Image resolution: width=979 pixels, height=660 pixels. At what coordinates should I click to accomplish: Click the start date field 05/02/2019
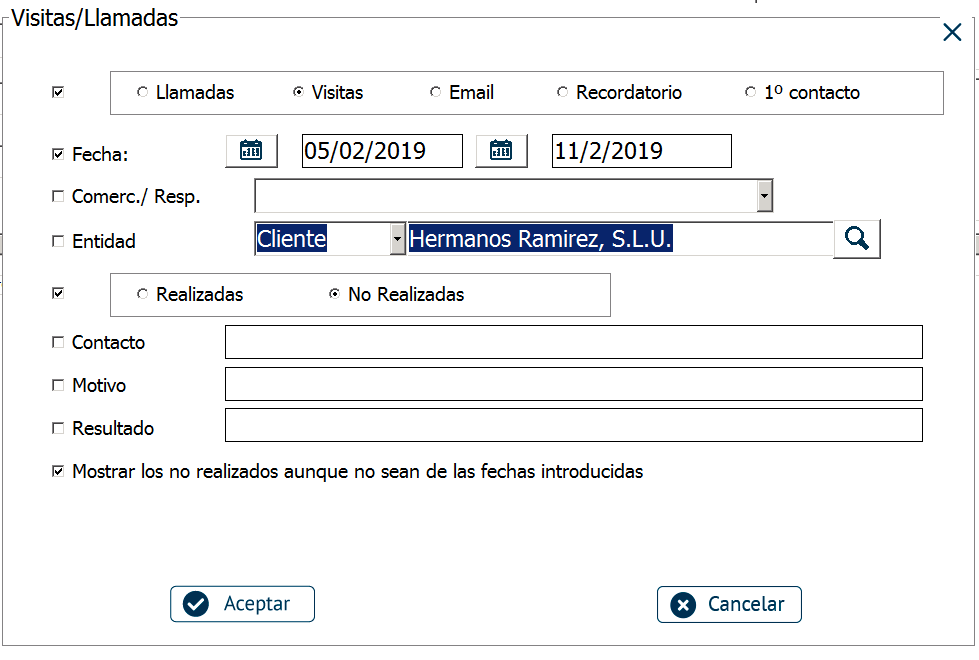382,151
